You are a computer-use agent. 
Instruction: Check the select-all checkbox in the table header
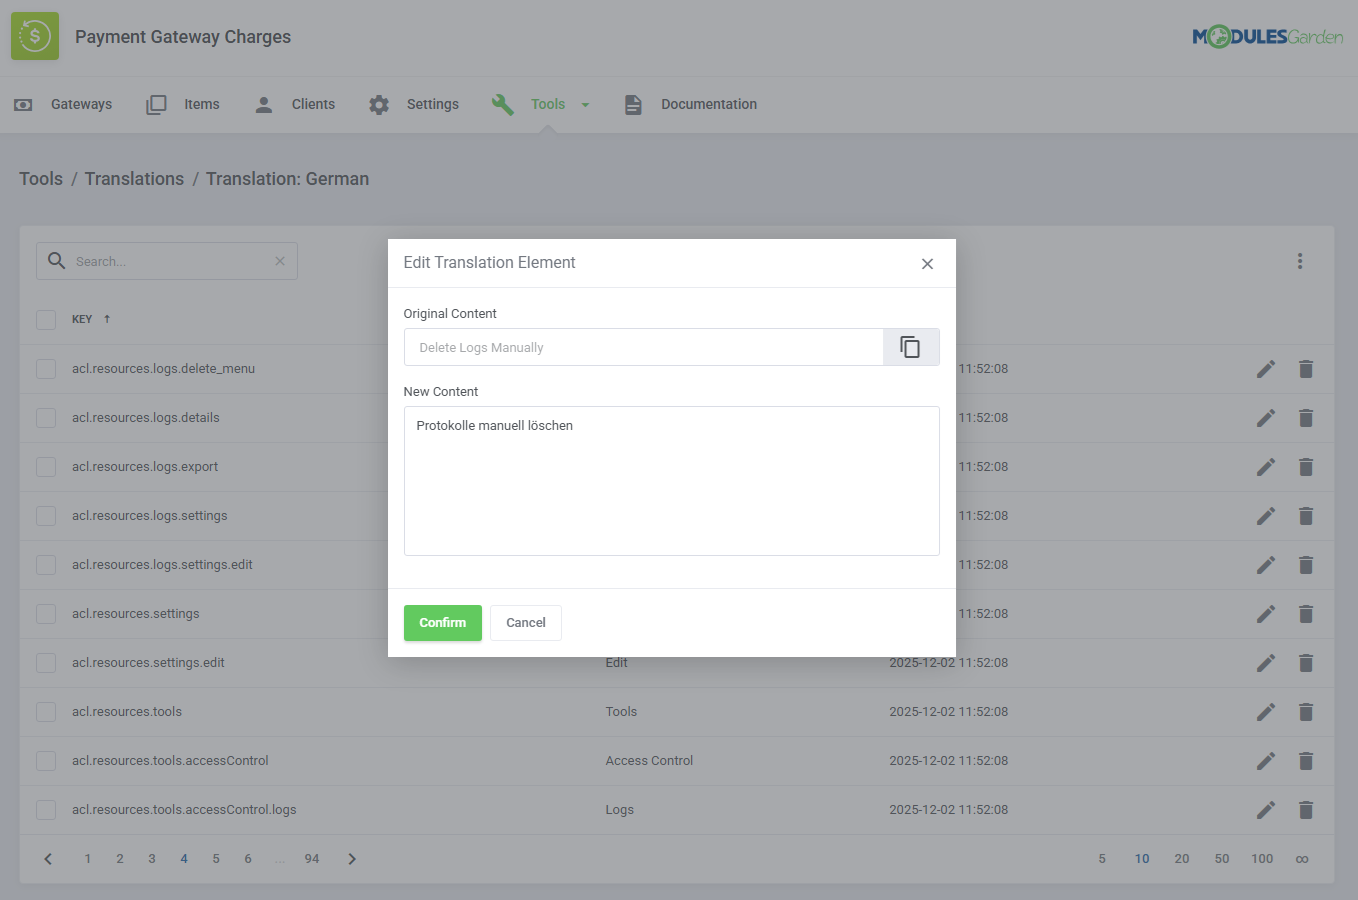[45, 319]
